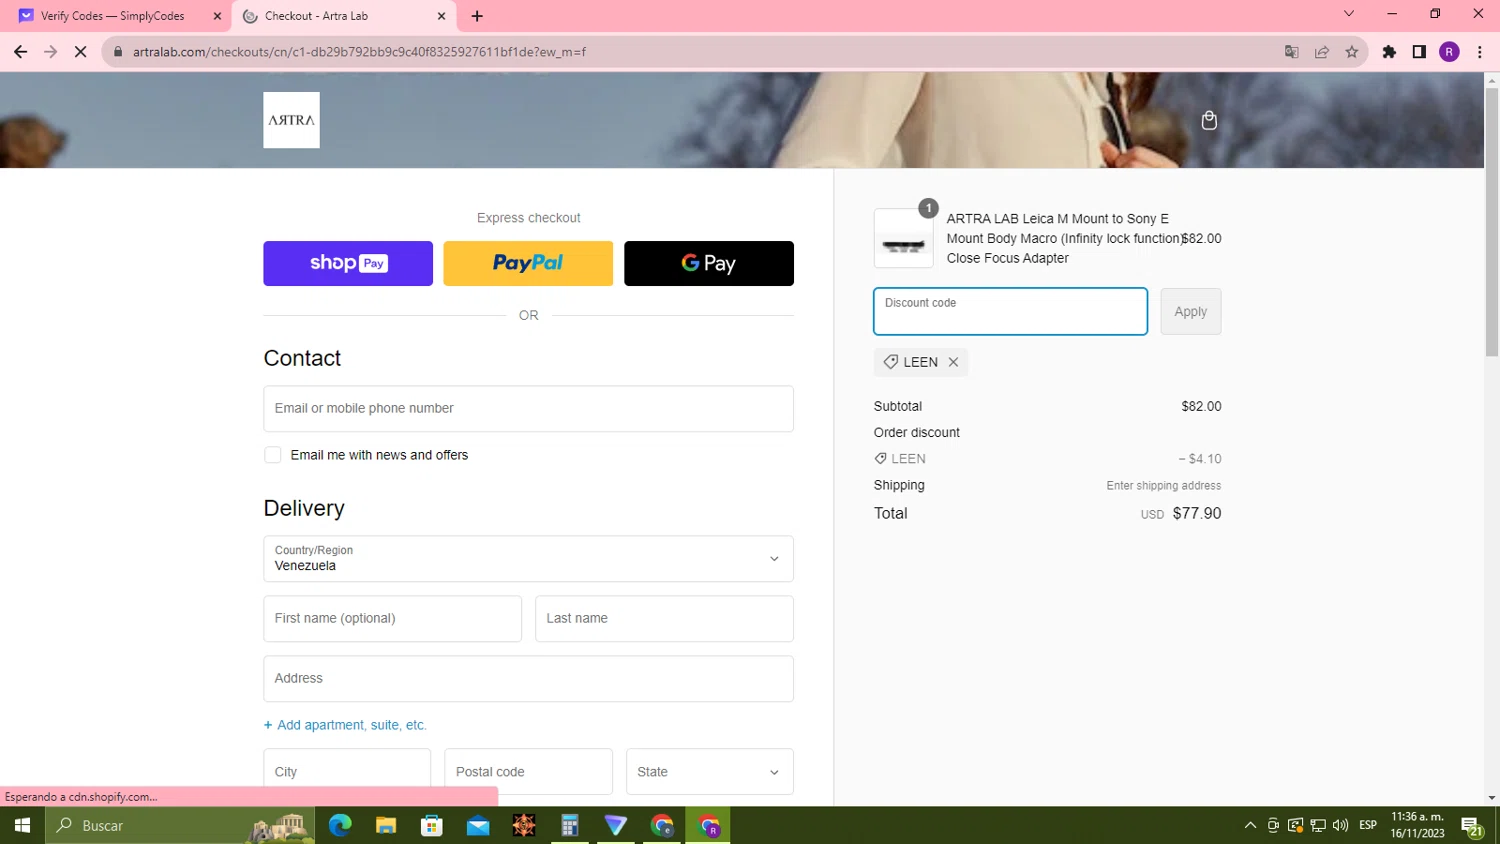Pay with Shop Pay button
1500x844 pixels.
[348, 263]
